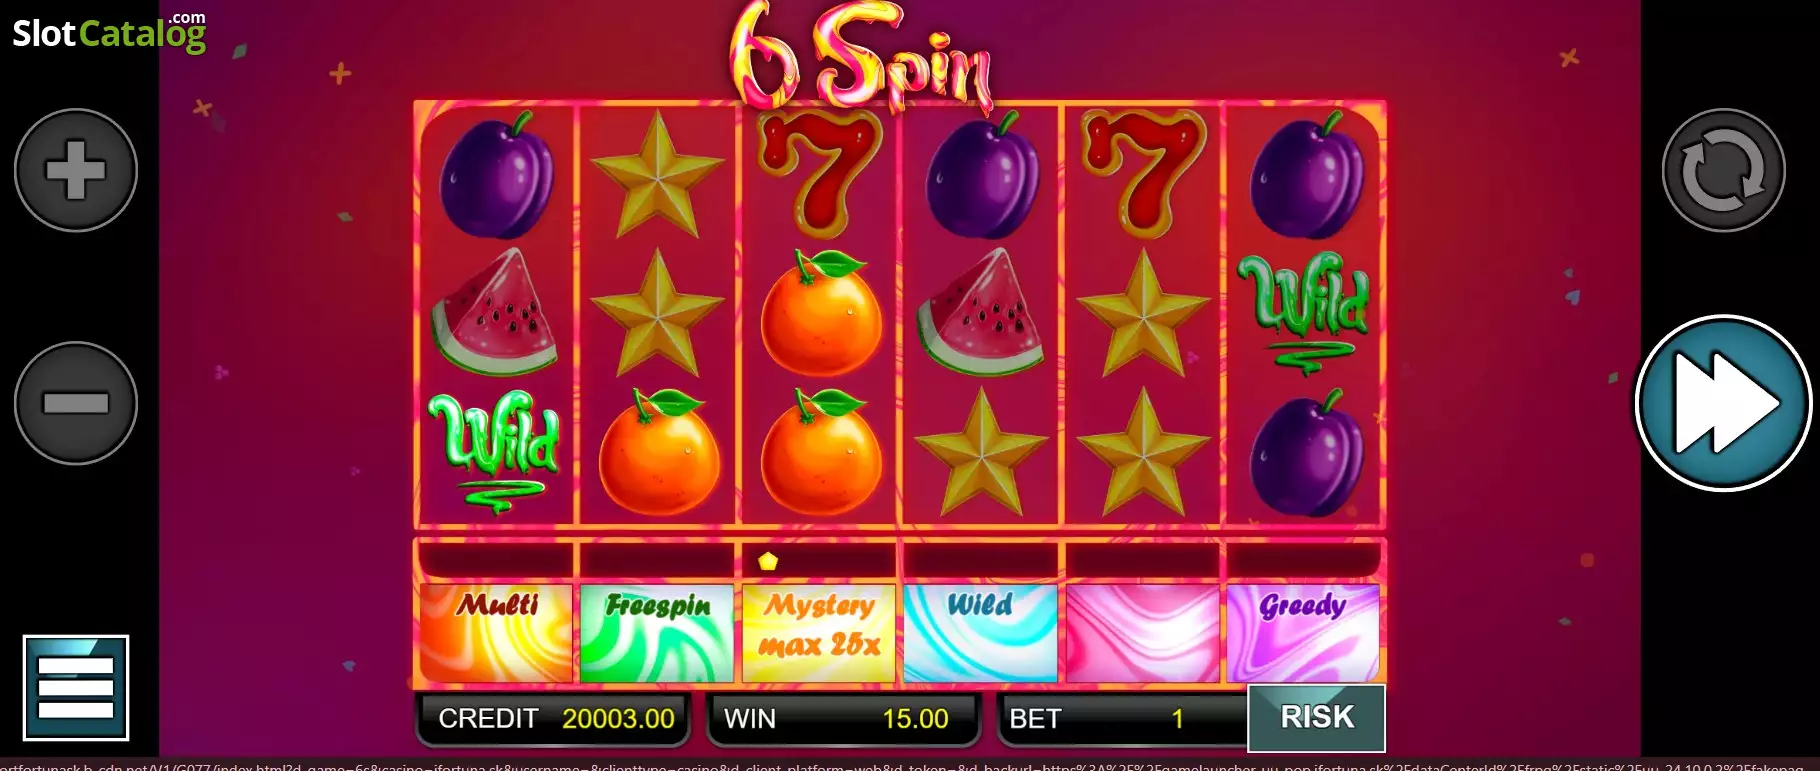Click the RISK gamble button
Screen dimensions: 1820x771
tap(1316, 717)
